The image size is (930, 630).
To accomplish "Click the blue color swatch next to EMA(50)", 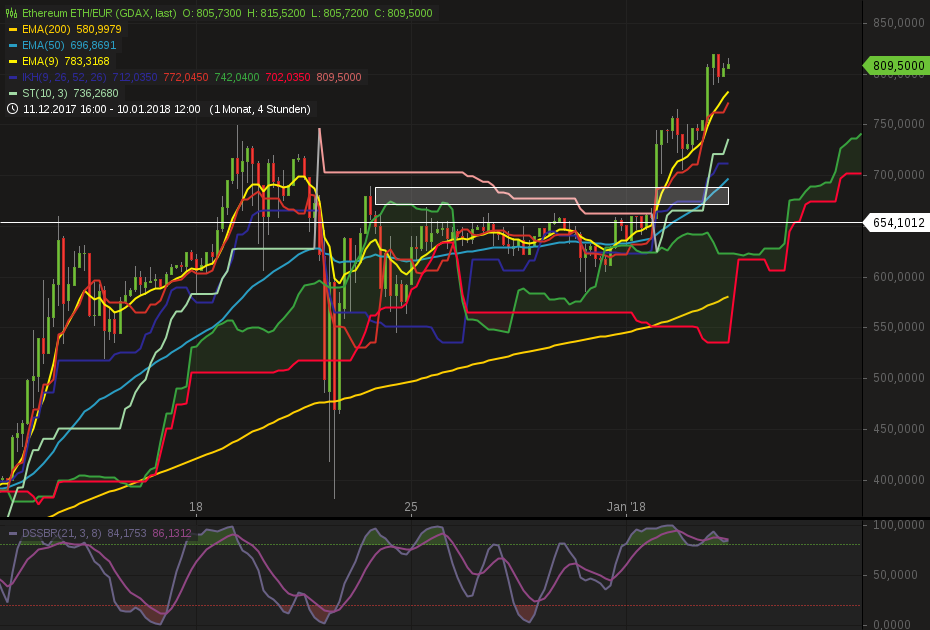I will pos(11,45).
